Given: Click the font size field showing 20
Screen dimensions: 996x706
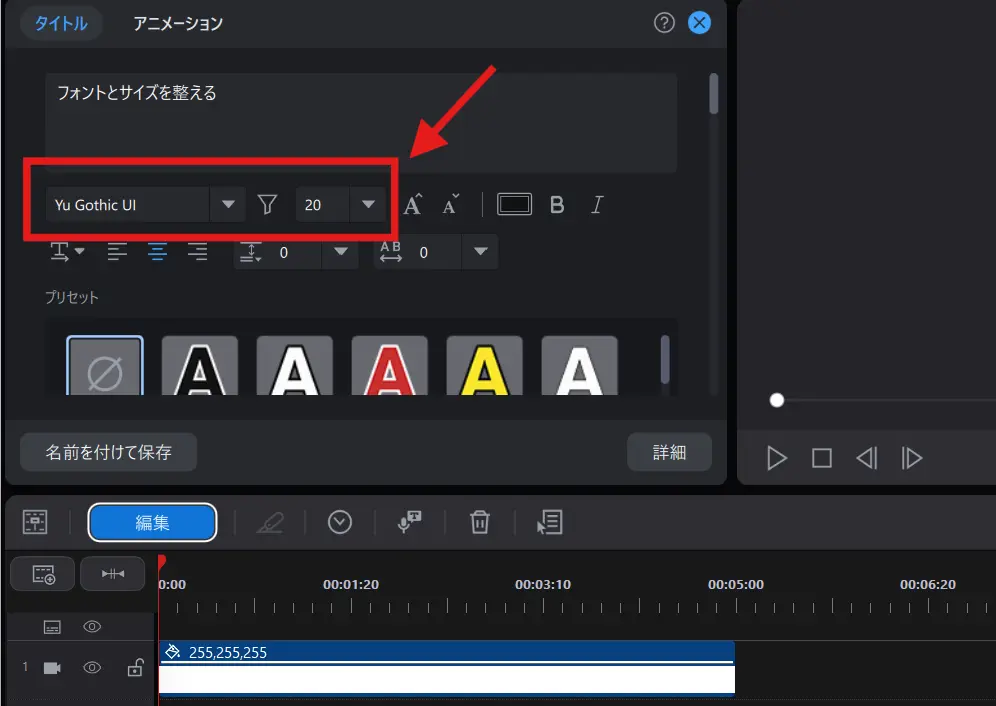Looking at the screenshot, I should tap(322, 205).
